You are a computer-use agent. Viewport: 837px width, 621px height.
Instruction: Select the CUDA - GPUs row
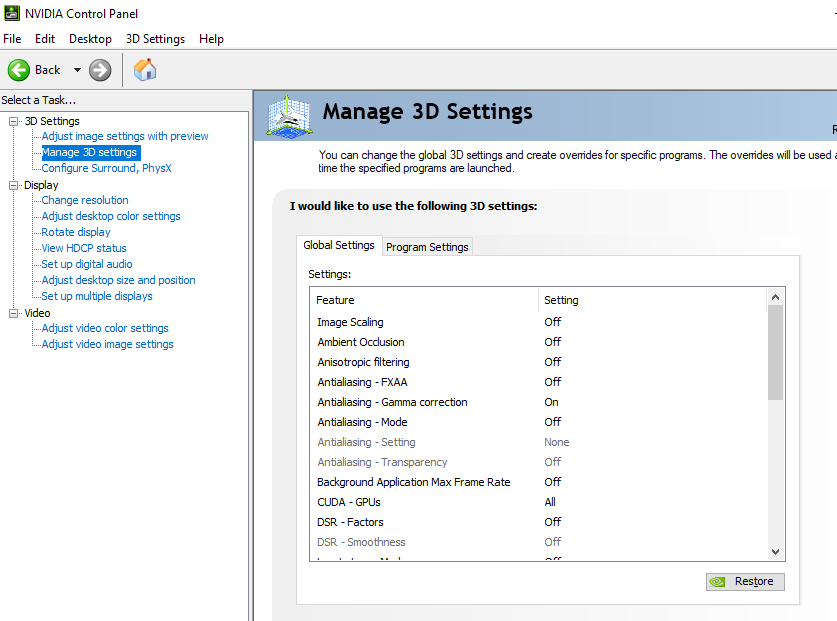[x=539, y=502]
